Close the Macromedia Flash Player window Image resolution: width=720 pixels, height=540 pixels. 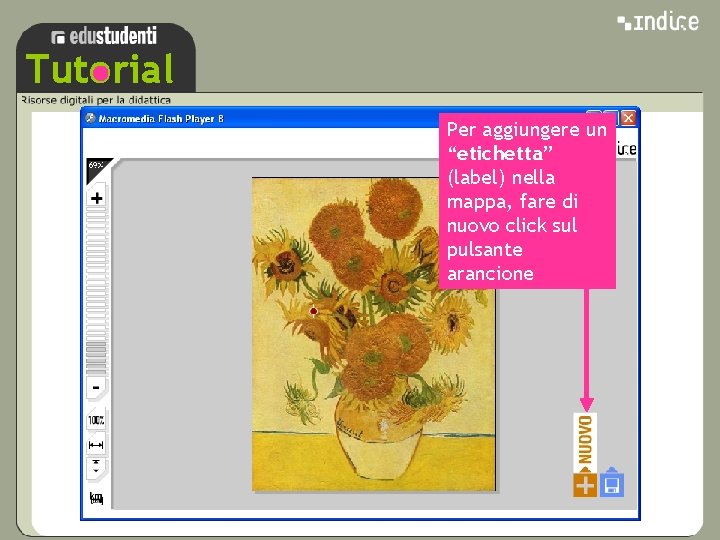tap(628, 118)
